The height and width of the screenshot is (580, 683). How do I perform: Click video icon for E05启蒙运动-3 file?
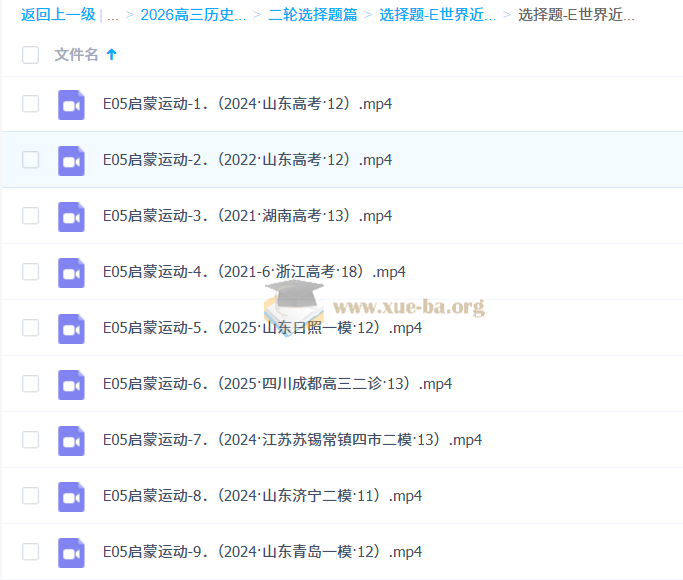[x=71, y=216]
